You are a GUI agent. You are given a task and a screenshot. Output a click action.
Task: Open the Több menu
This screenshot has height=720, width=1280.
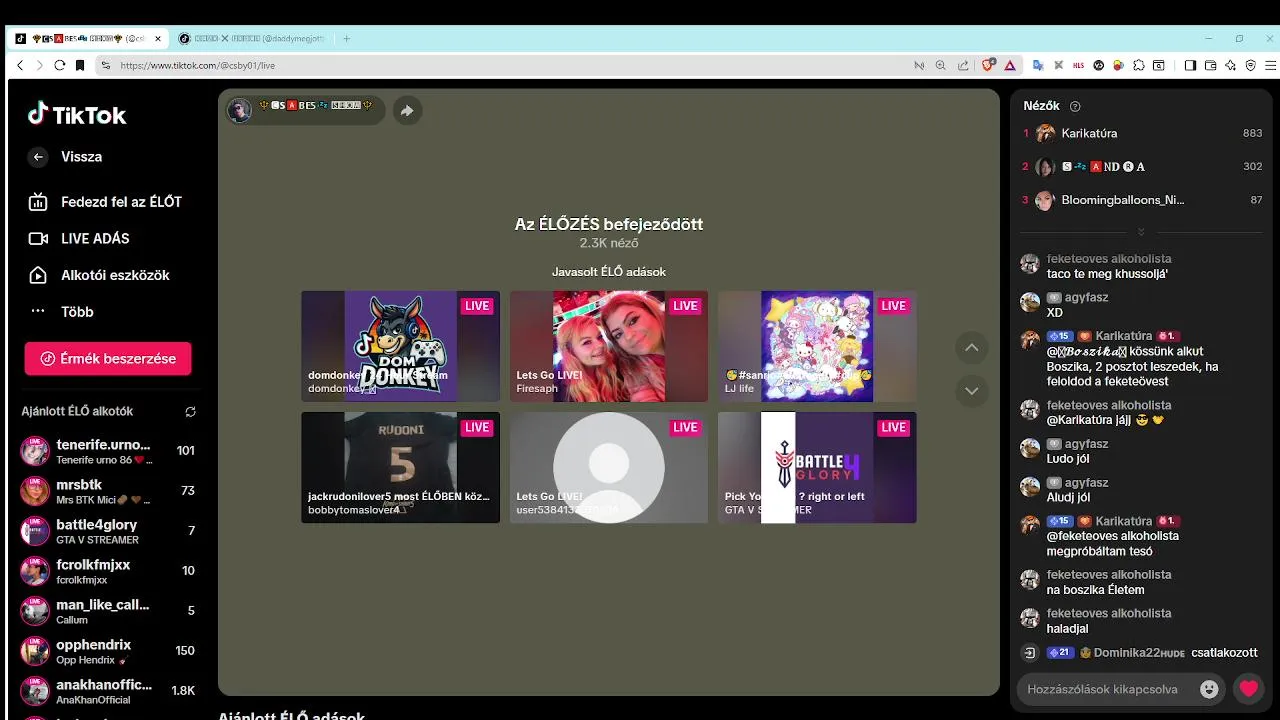point(61,311)
